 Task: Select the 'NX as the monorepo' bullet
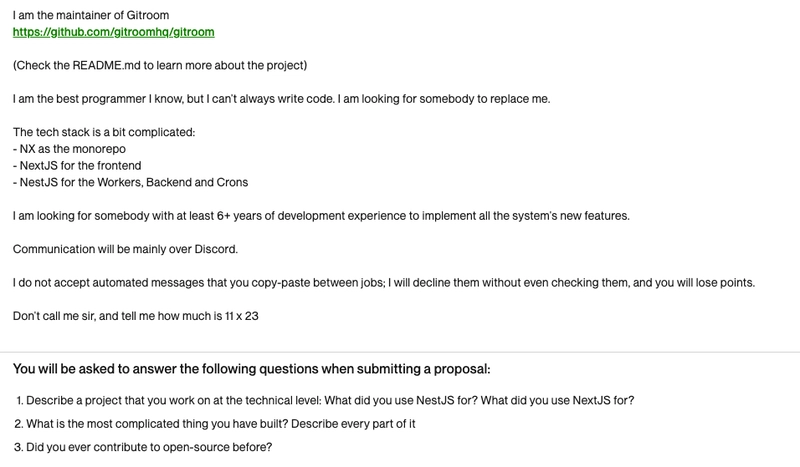coord(69,149)
